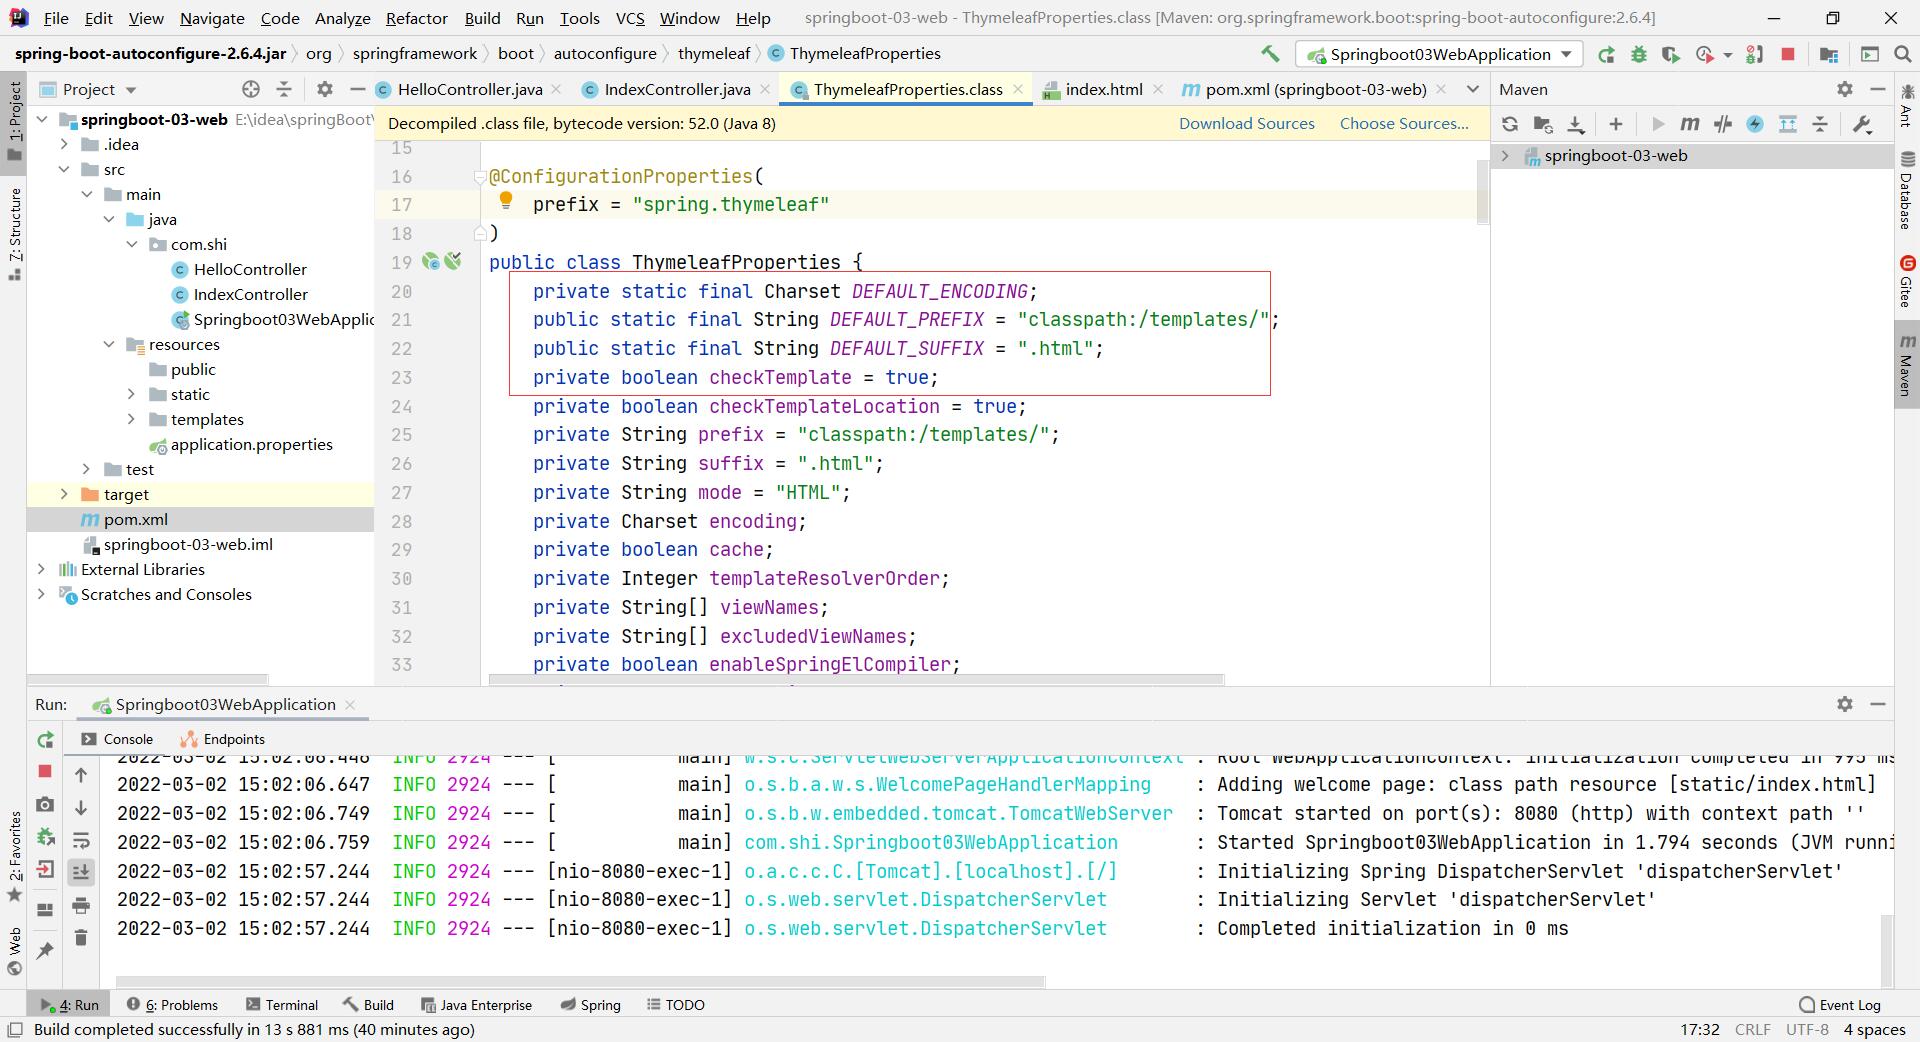Image resolution: width=1920 pixels, height=1042 pixels.
Task: Add Maven project plus icon
Action: click(x=1615, y=124)
